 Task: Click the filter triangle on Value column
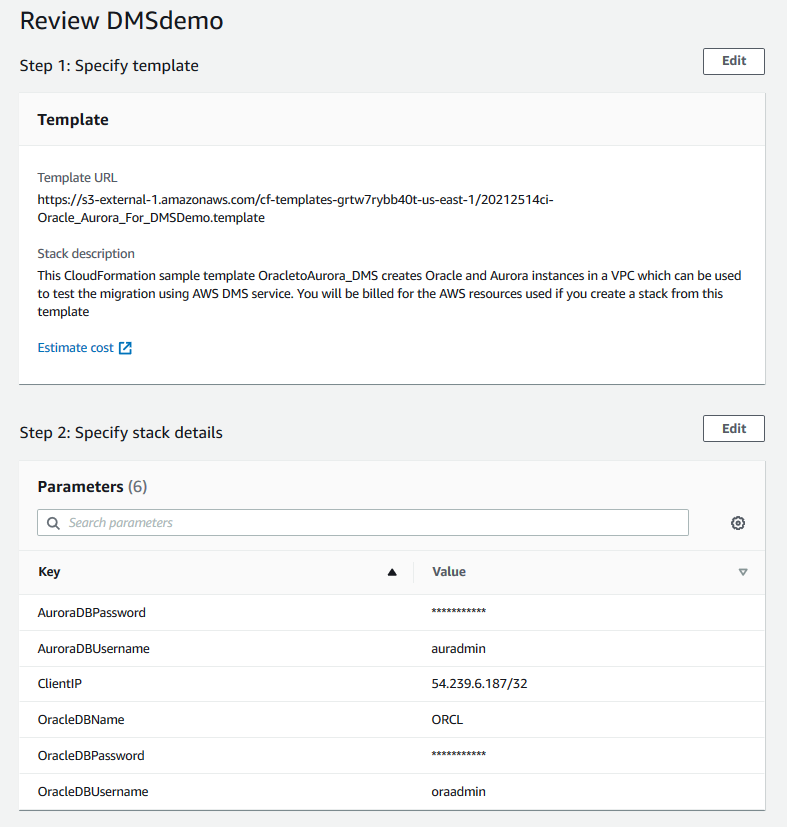click(743, 571)
